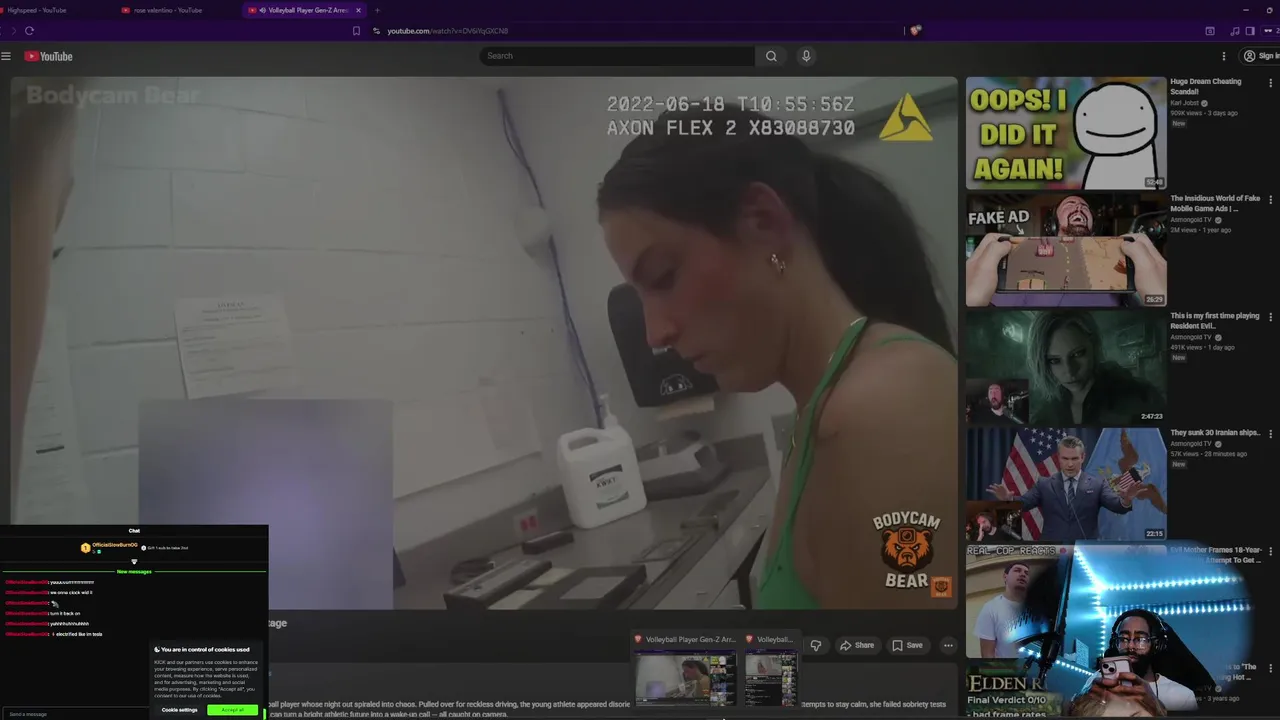This screenshot has width=1280, height=720.
Task: Open YouTube settings three-dot menu in header
Action: [x=1223, y=56]
